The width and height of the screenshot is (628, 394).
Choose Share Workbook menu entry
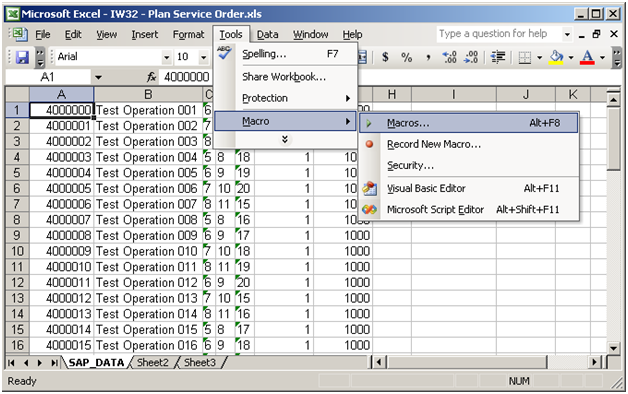pyautogui.click(x=286, y=77)
